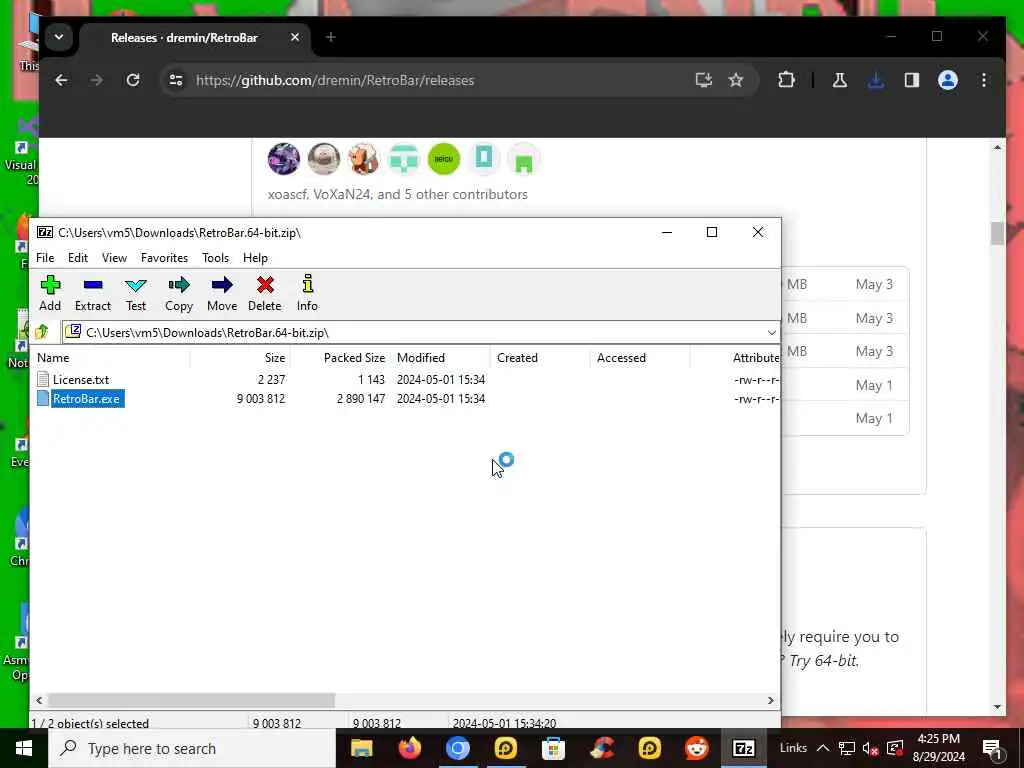View site information icon beside URL
1024x768 pixels.
point(176,80)
